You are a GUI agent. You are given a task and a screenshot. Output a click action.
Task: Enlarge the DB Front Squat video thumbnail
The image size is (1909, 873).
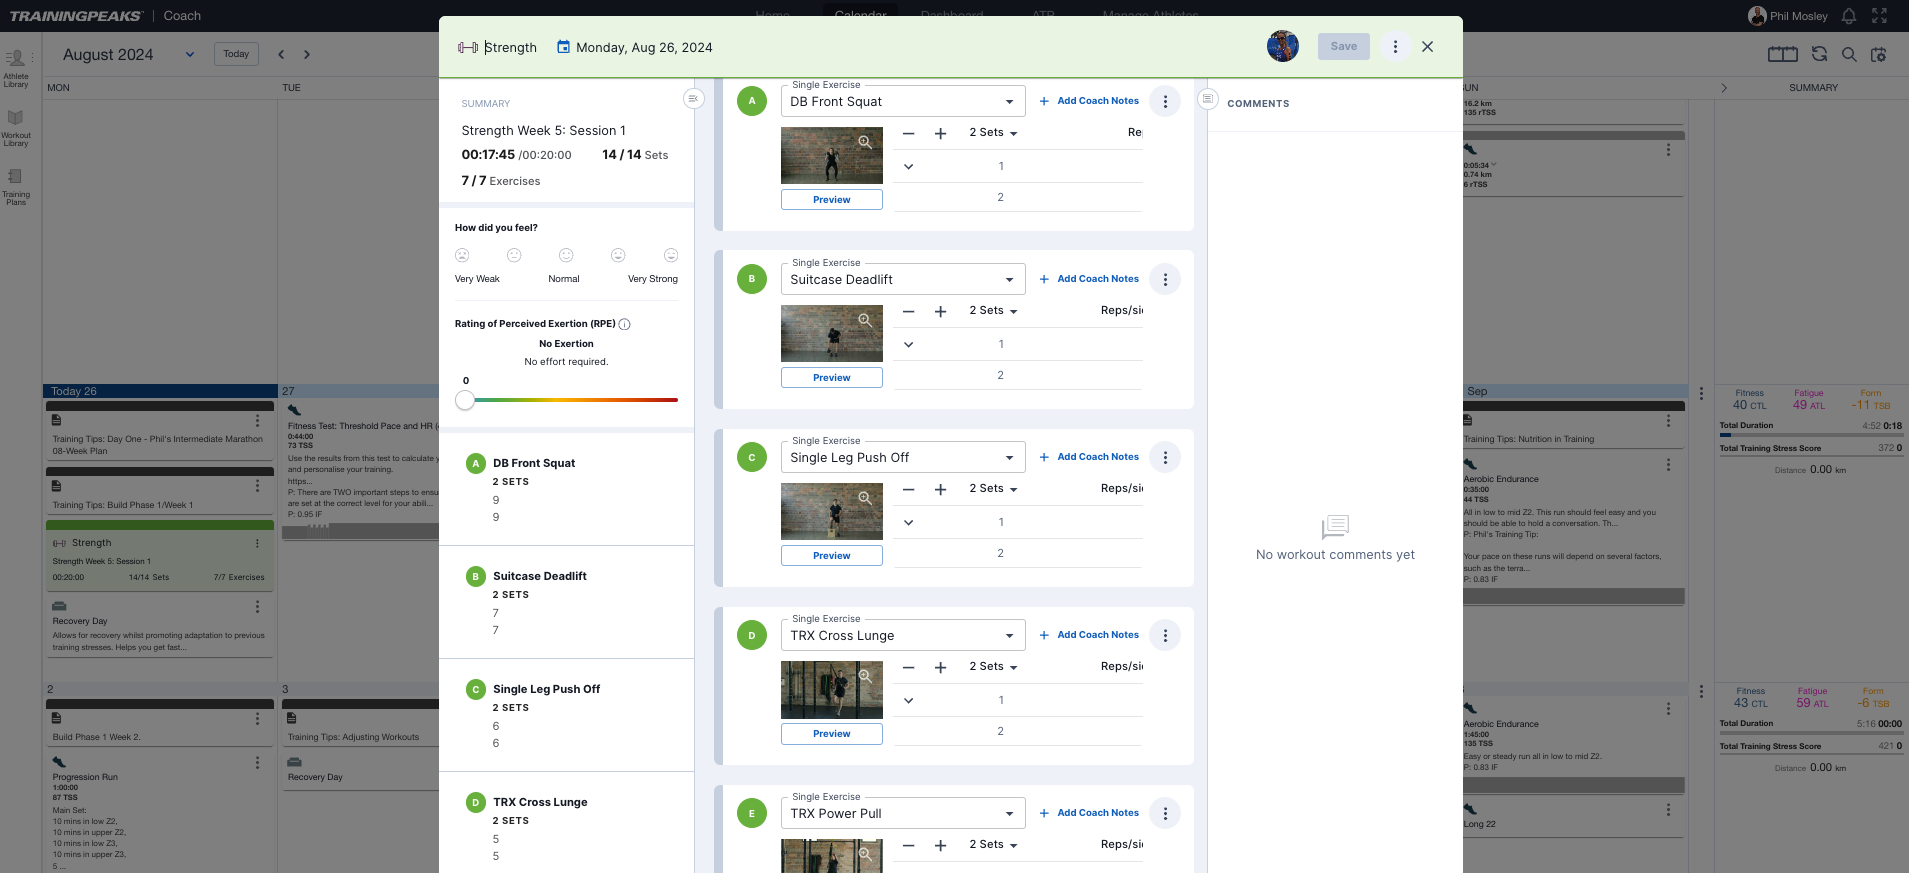(x=865, y=143)
